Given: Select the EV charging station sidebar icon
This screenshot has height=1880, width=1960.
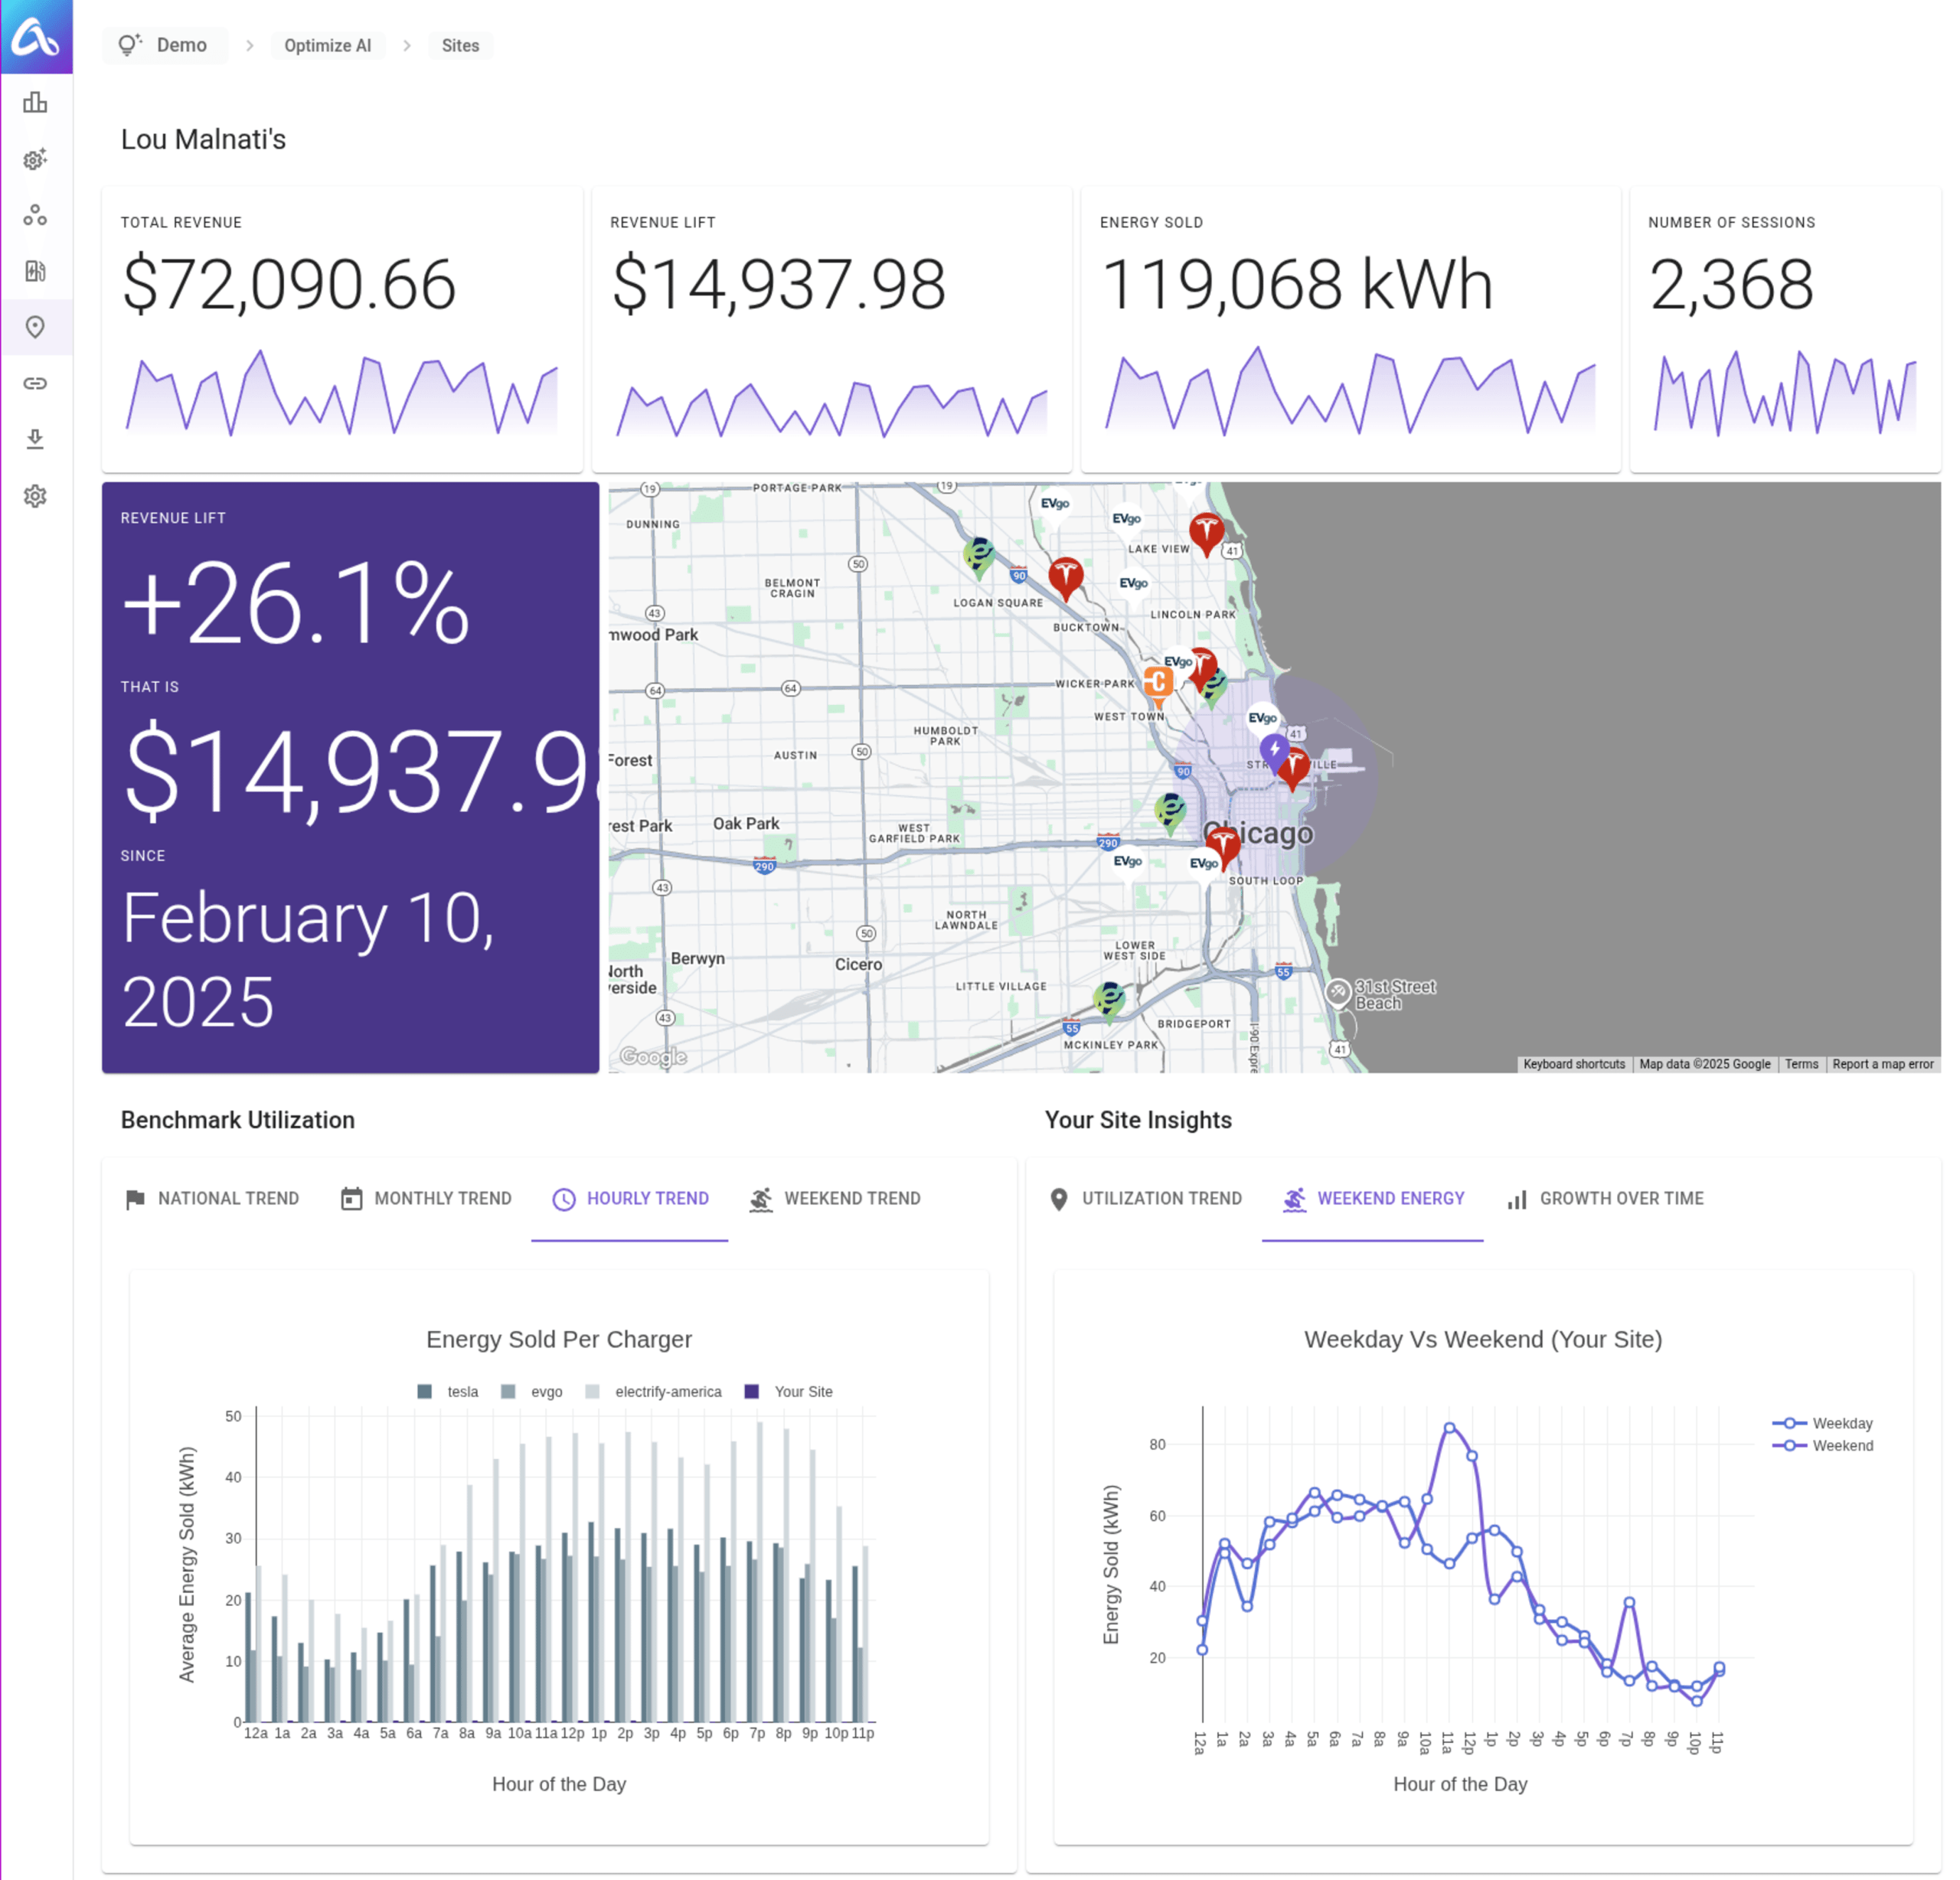Looking at the screenshot, I should point(35,271).
